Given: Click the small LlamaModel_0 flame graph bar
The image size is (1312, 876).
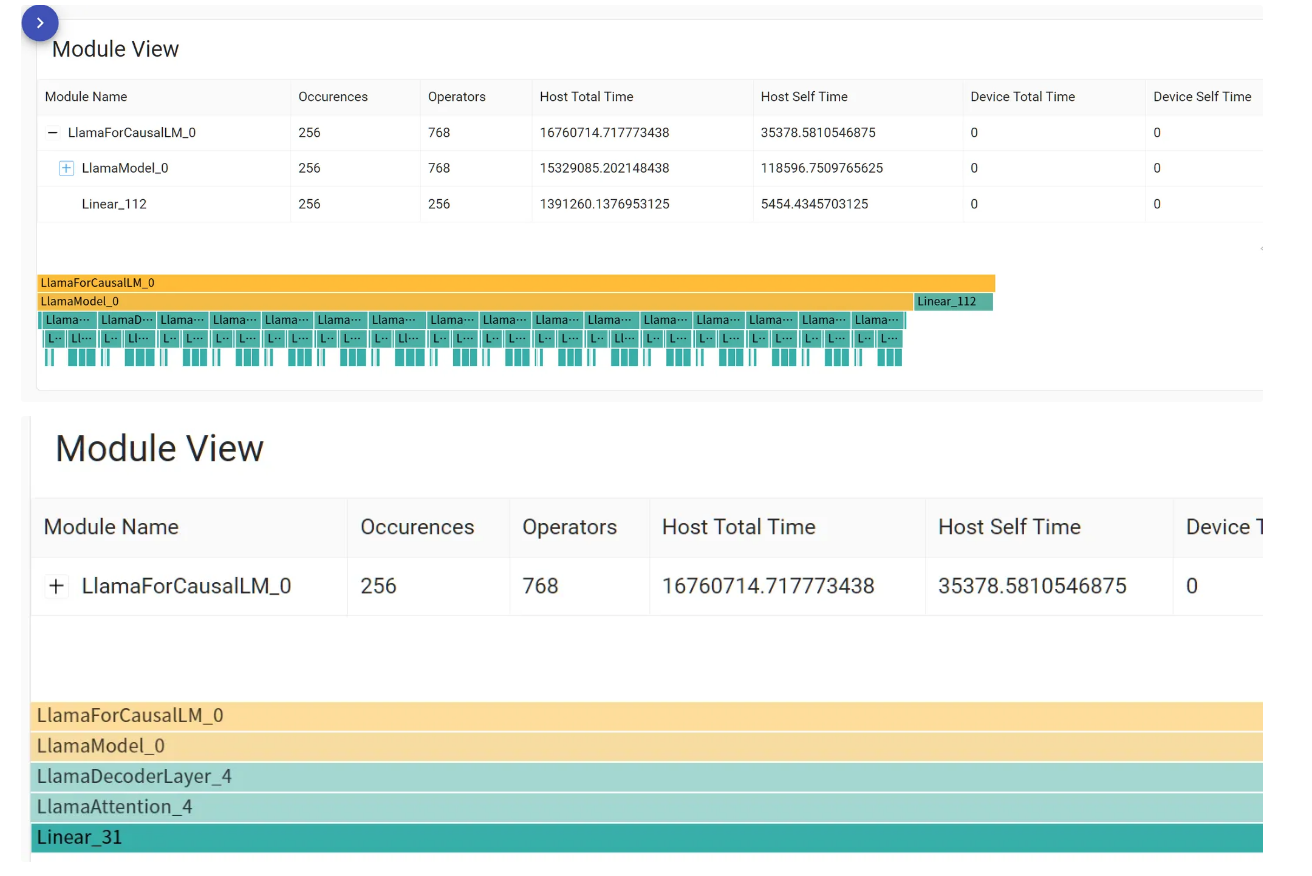Looking at the screenshot, I should click(475, 301).
